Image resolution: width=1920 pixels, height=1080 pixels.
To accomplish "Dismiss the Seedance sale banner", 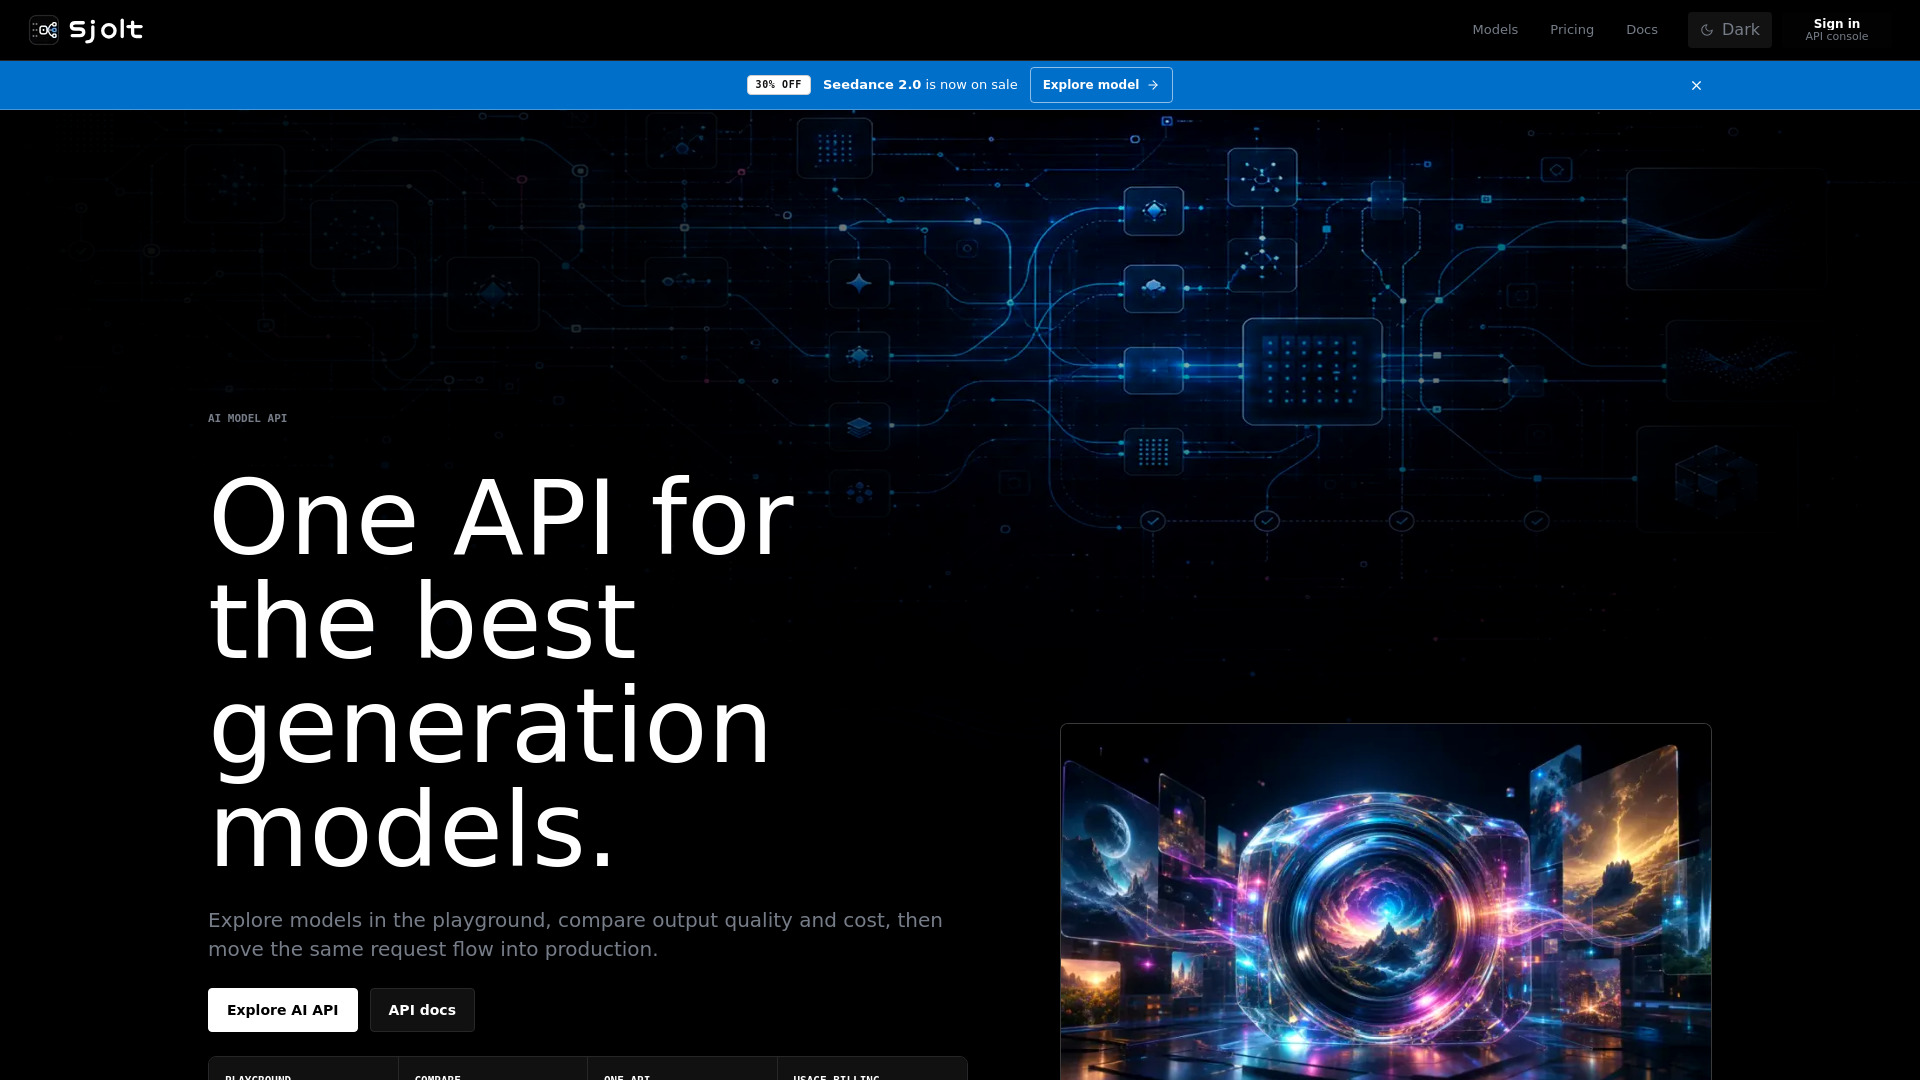I will [1696, 85].
